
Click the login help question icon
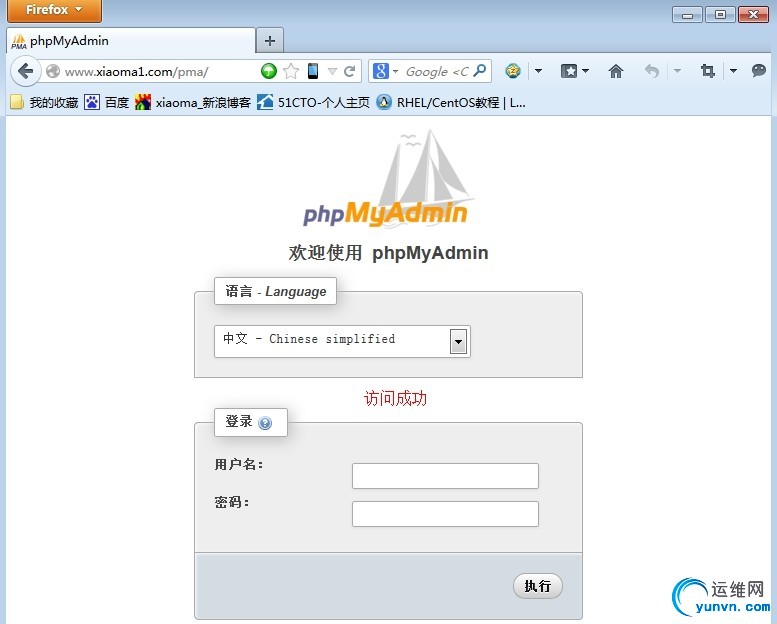265,423
